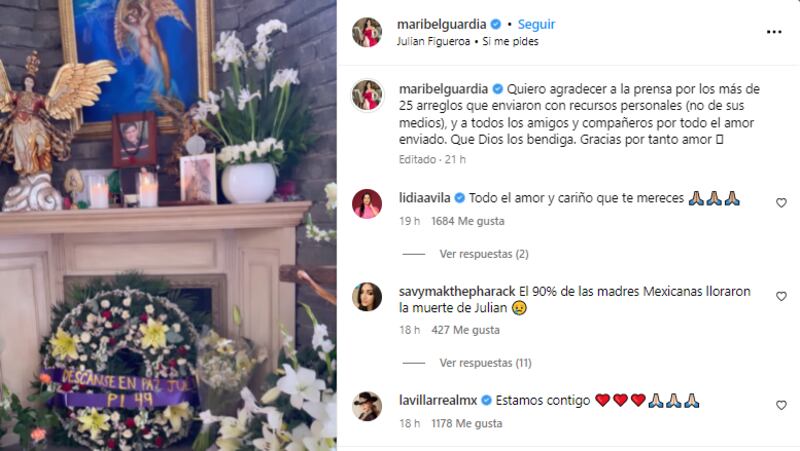This screenshot has width=800, height=451.
Task: Like lavillarrealmx's comment with heart icon
Action: [x=781, y=405]
